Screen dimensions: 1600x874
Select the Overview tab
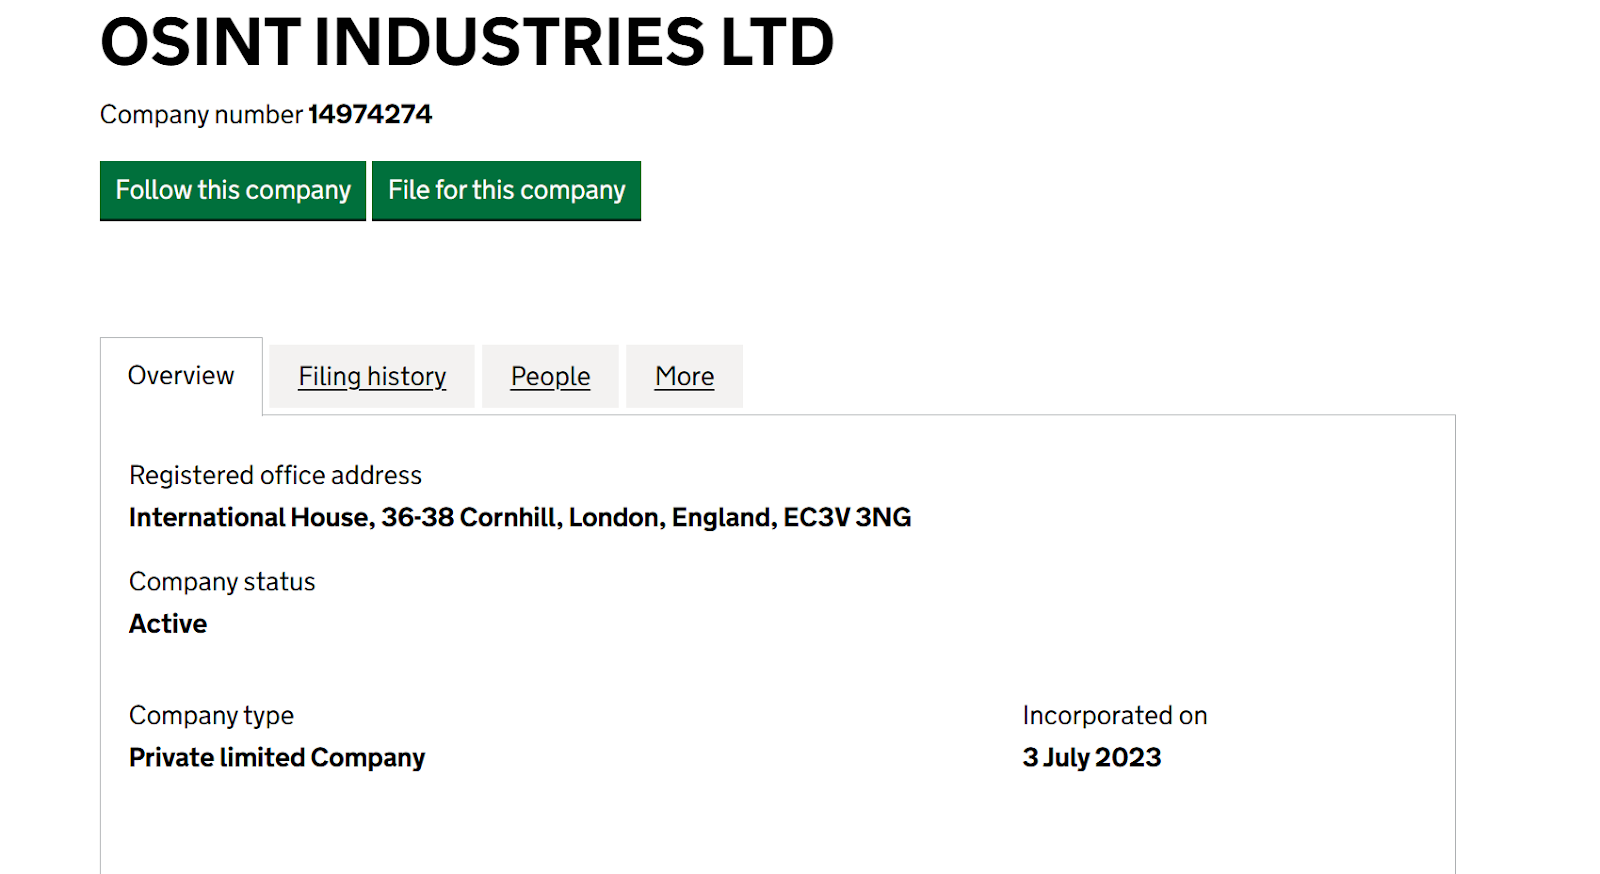pyautogui.click(x=181, y=376)
